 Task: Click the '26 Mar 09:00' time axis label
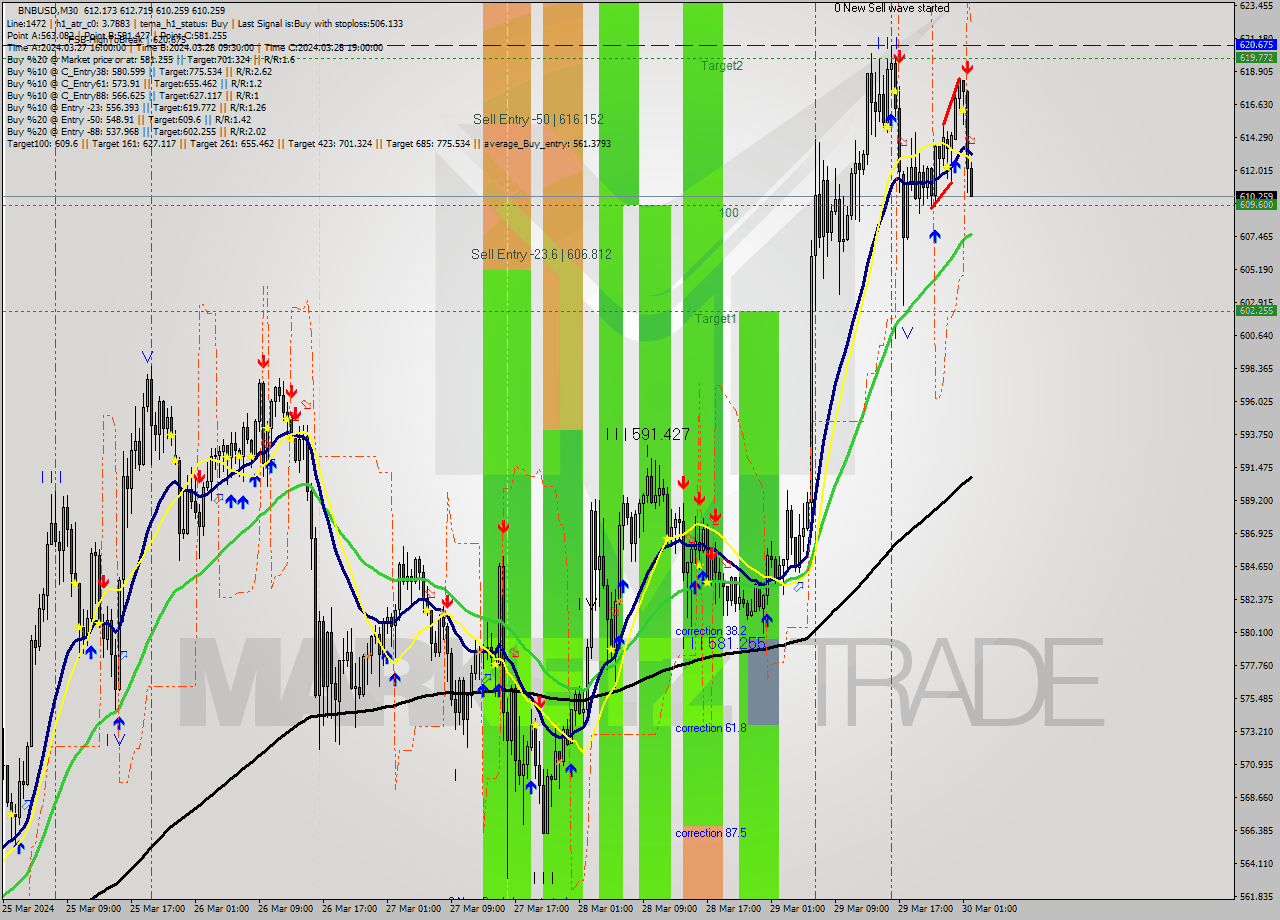coord(284,909)
